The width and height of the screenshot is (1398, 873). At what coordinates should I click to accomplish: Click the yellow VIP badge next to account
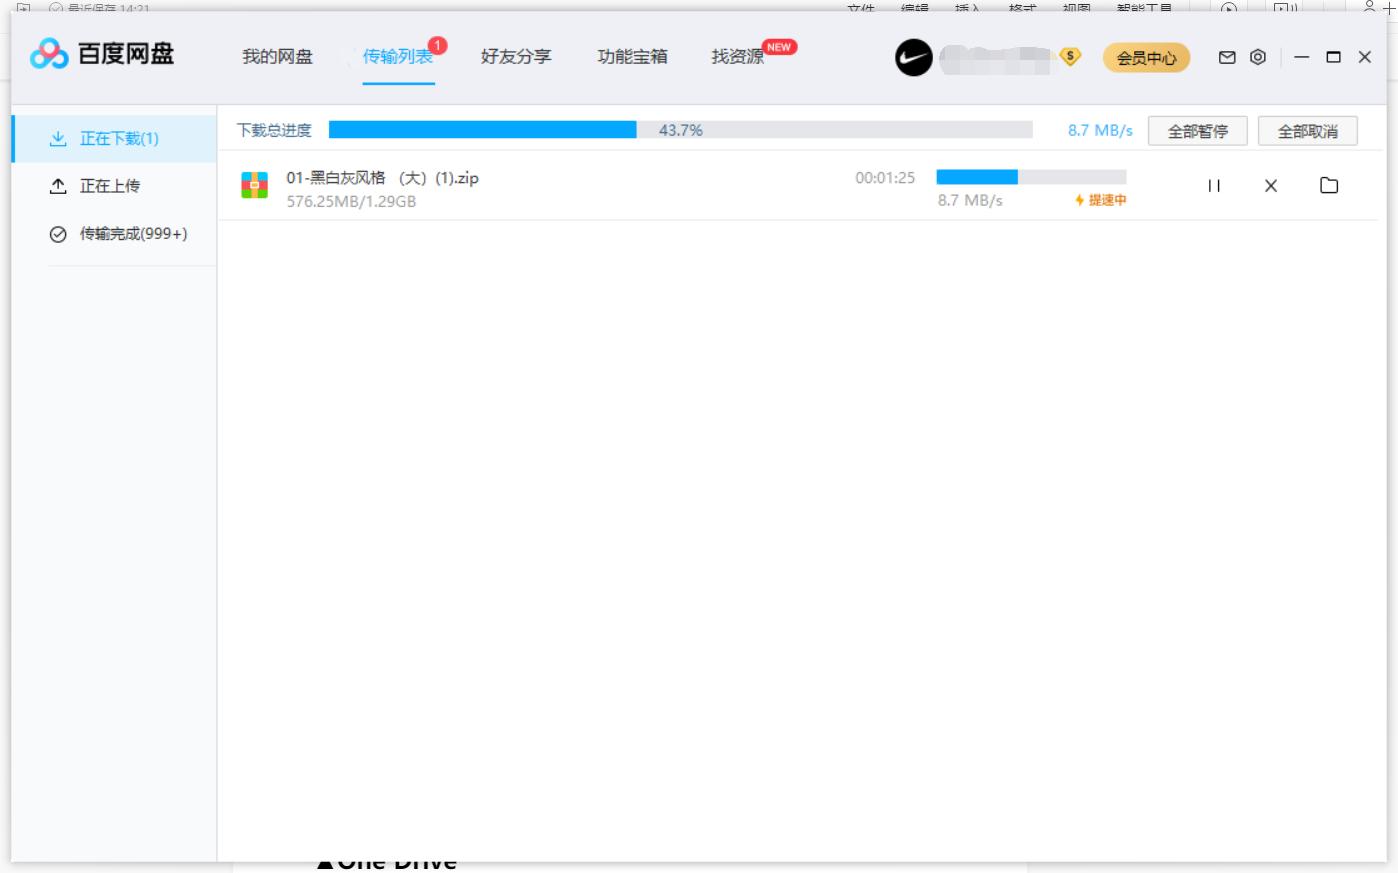1068,59
